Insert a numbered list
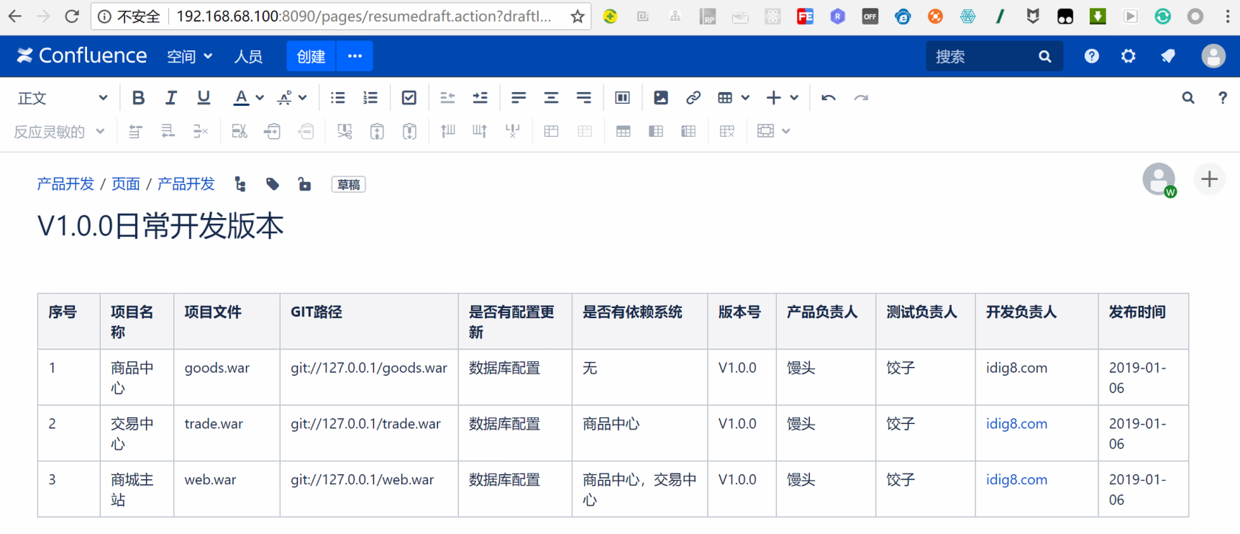The width and height of the screenshot is (1240, 534). coord(370,98)
